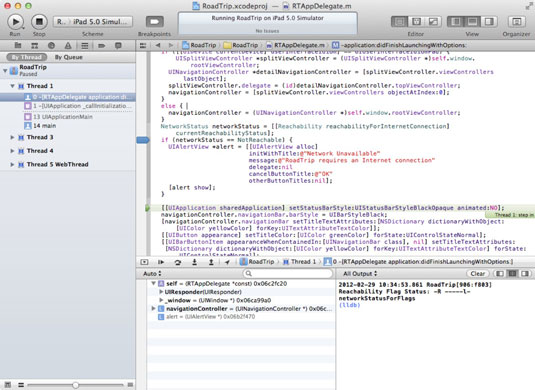Image resolution: width=535 pixels, height=390 pixels.
Task: Show the Debug navigator
Action: click(x=85, y=45)
